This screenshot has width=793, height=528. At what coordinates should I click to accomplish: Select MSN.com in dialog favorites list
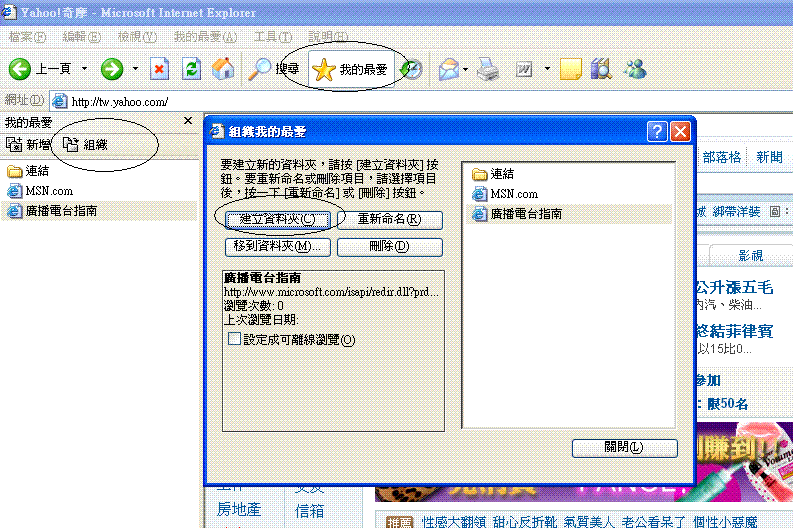[514, 194]
